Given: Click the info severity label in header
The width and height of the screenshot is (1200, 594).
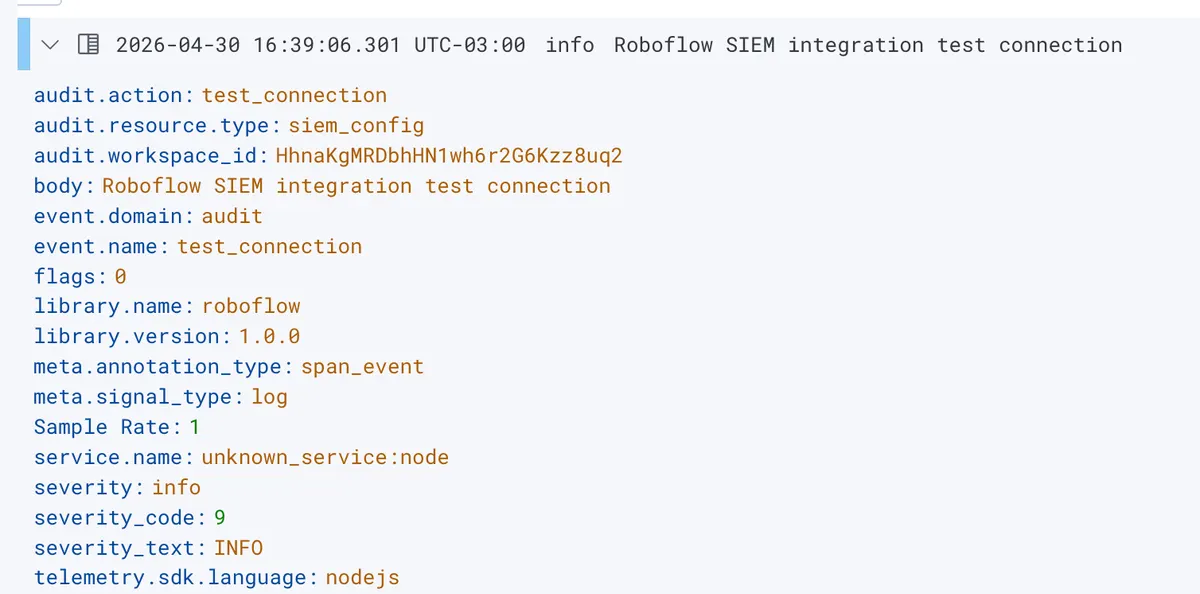Looking at the screenshot, I should coord(570,45).
